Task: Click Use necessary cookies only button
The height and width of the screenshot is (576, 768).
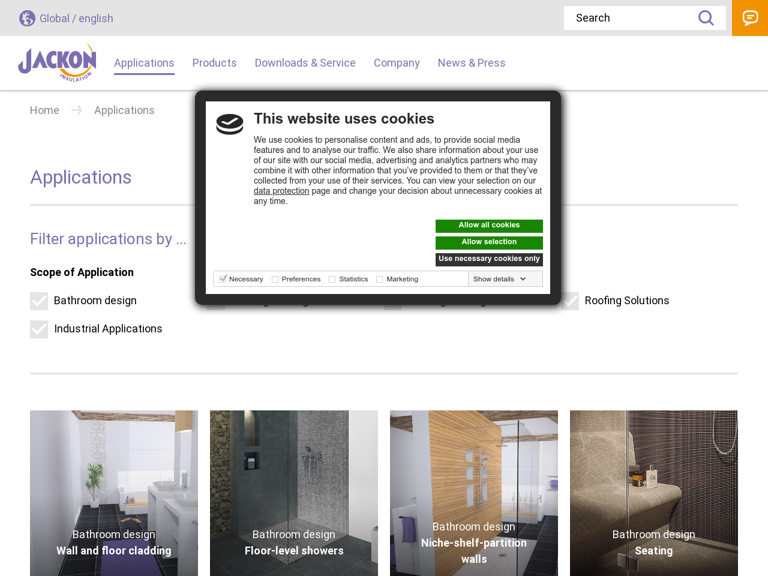Action: [x=489, y=259]
